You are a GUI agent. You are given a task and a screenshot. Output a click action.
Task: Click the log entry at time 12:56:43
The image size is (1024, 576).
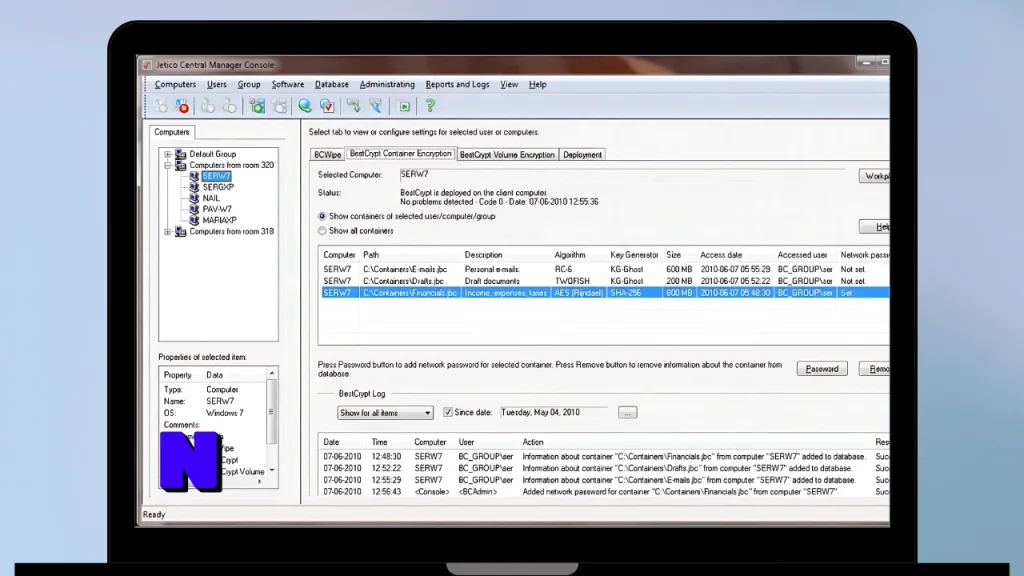605,492
